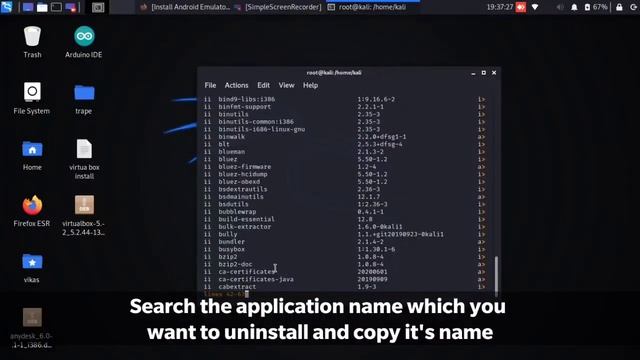
Task: Open the notifications bell icon
Action: tap(574, 7)
